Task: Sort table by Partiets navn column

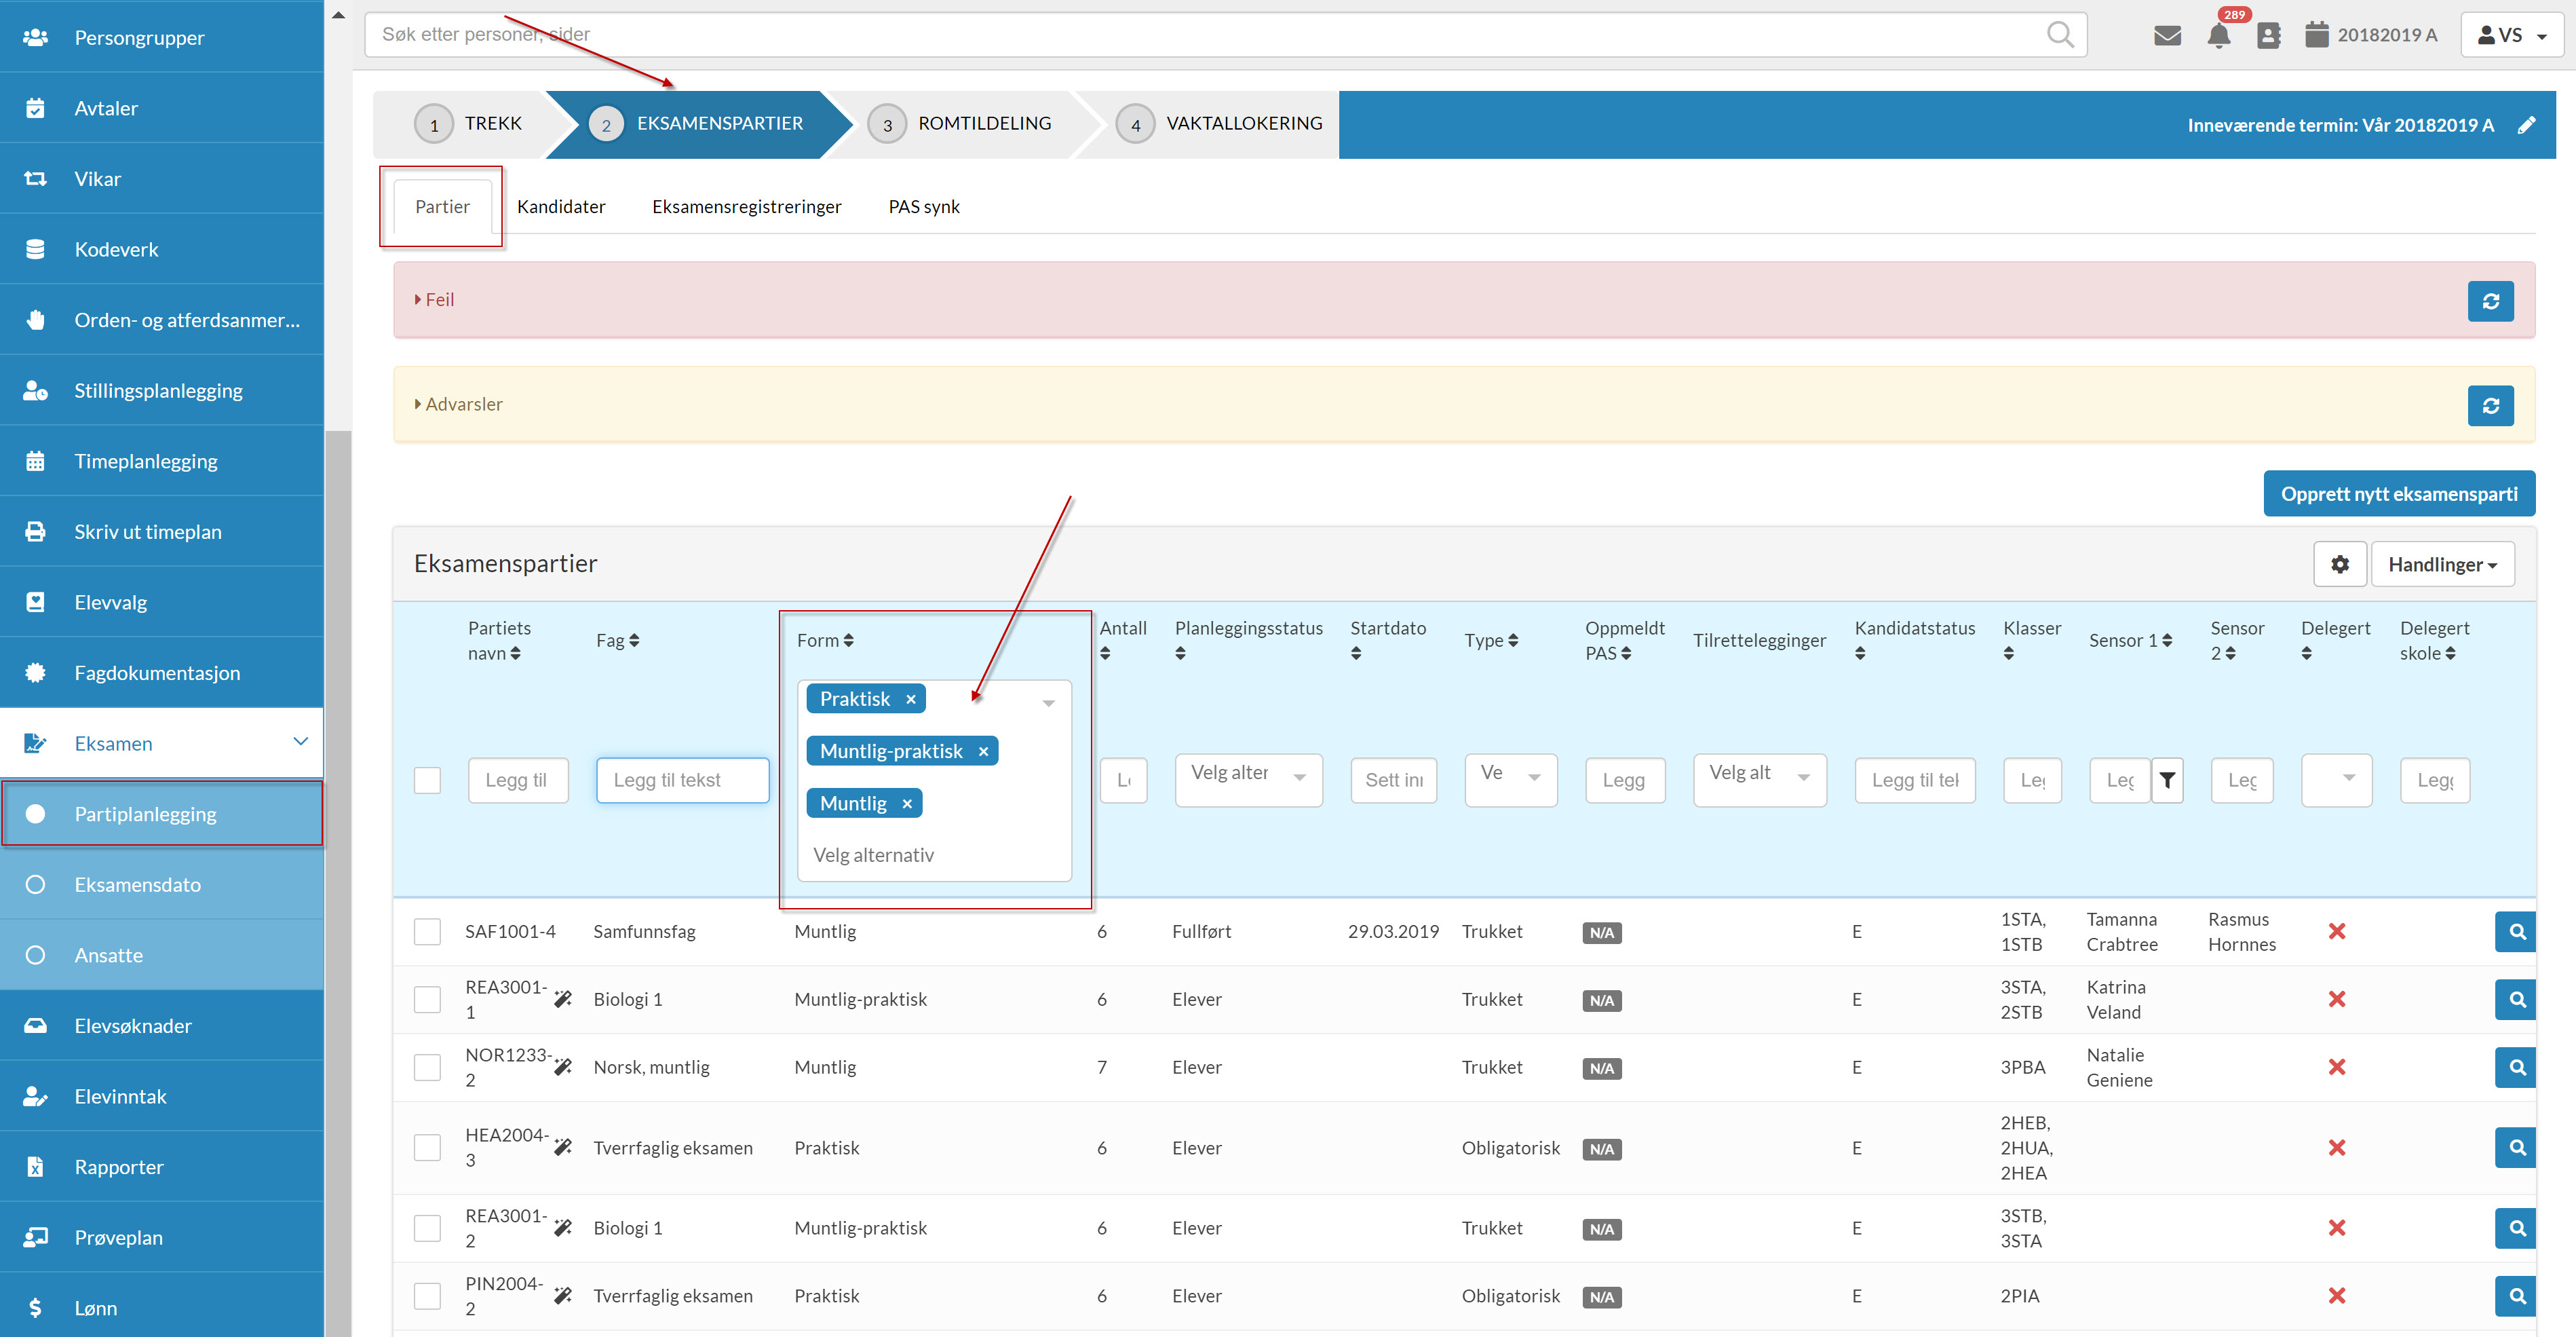Action: coord(499,640)
